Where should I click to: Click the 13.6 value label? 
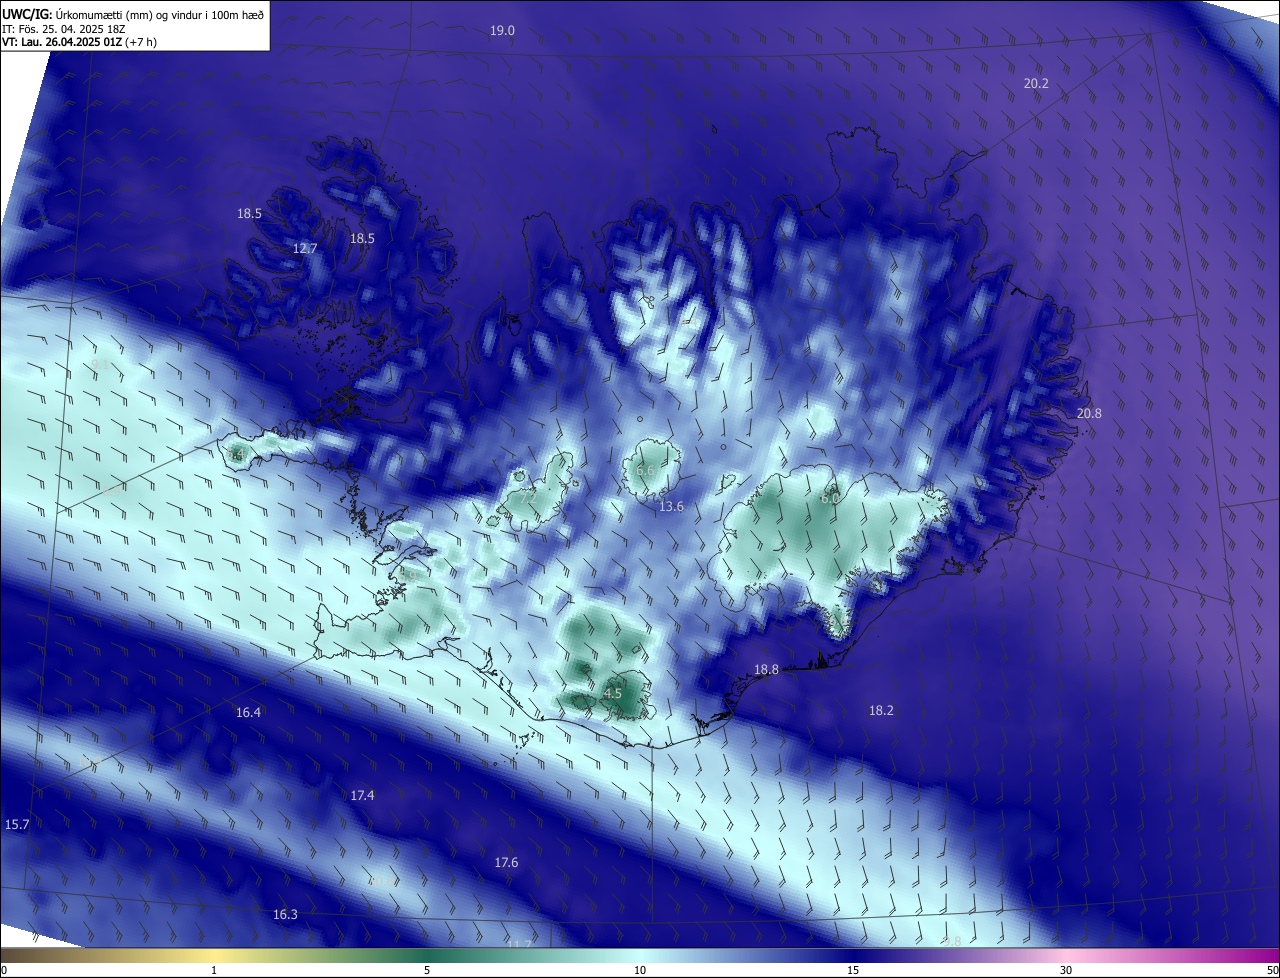(x=671, y=507)
